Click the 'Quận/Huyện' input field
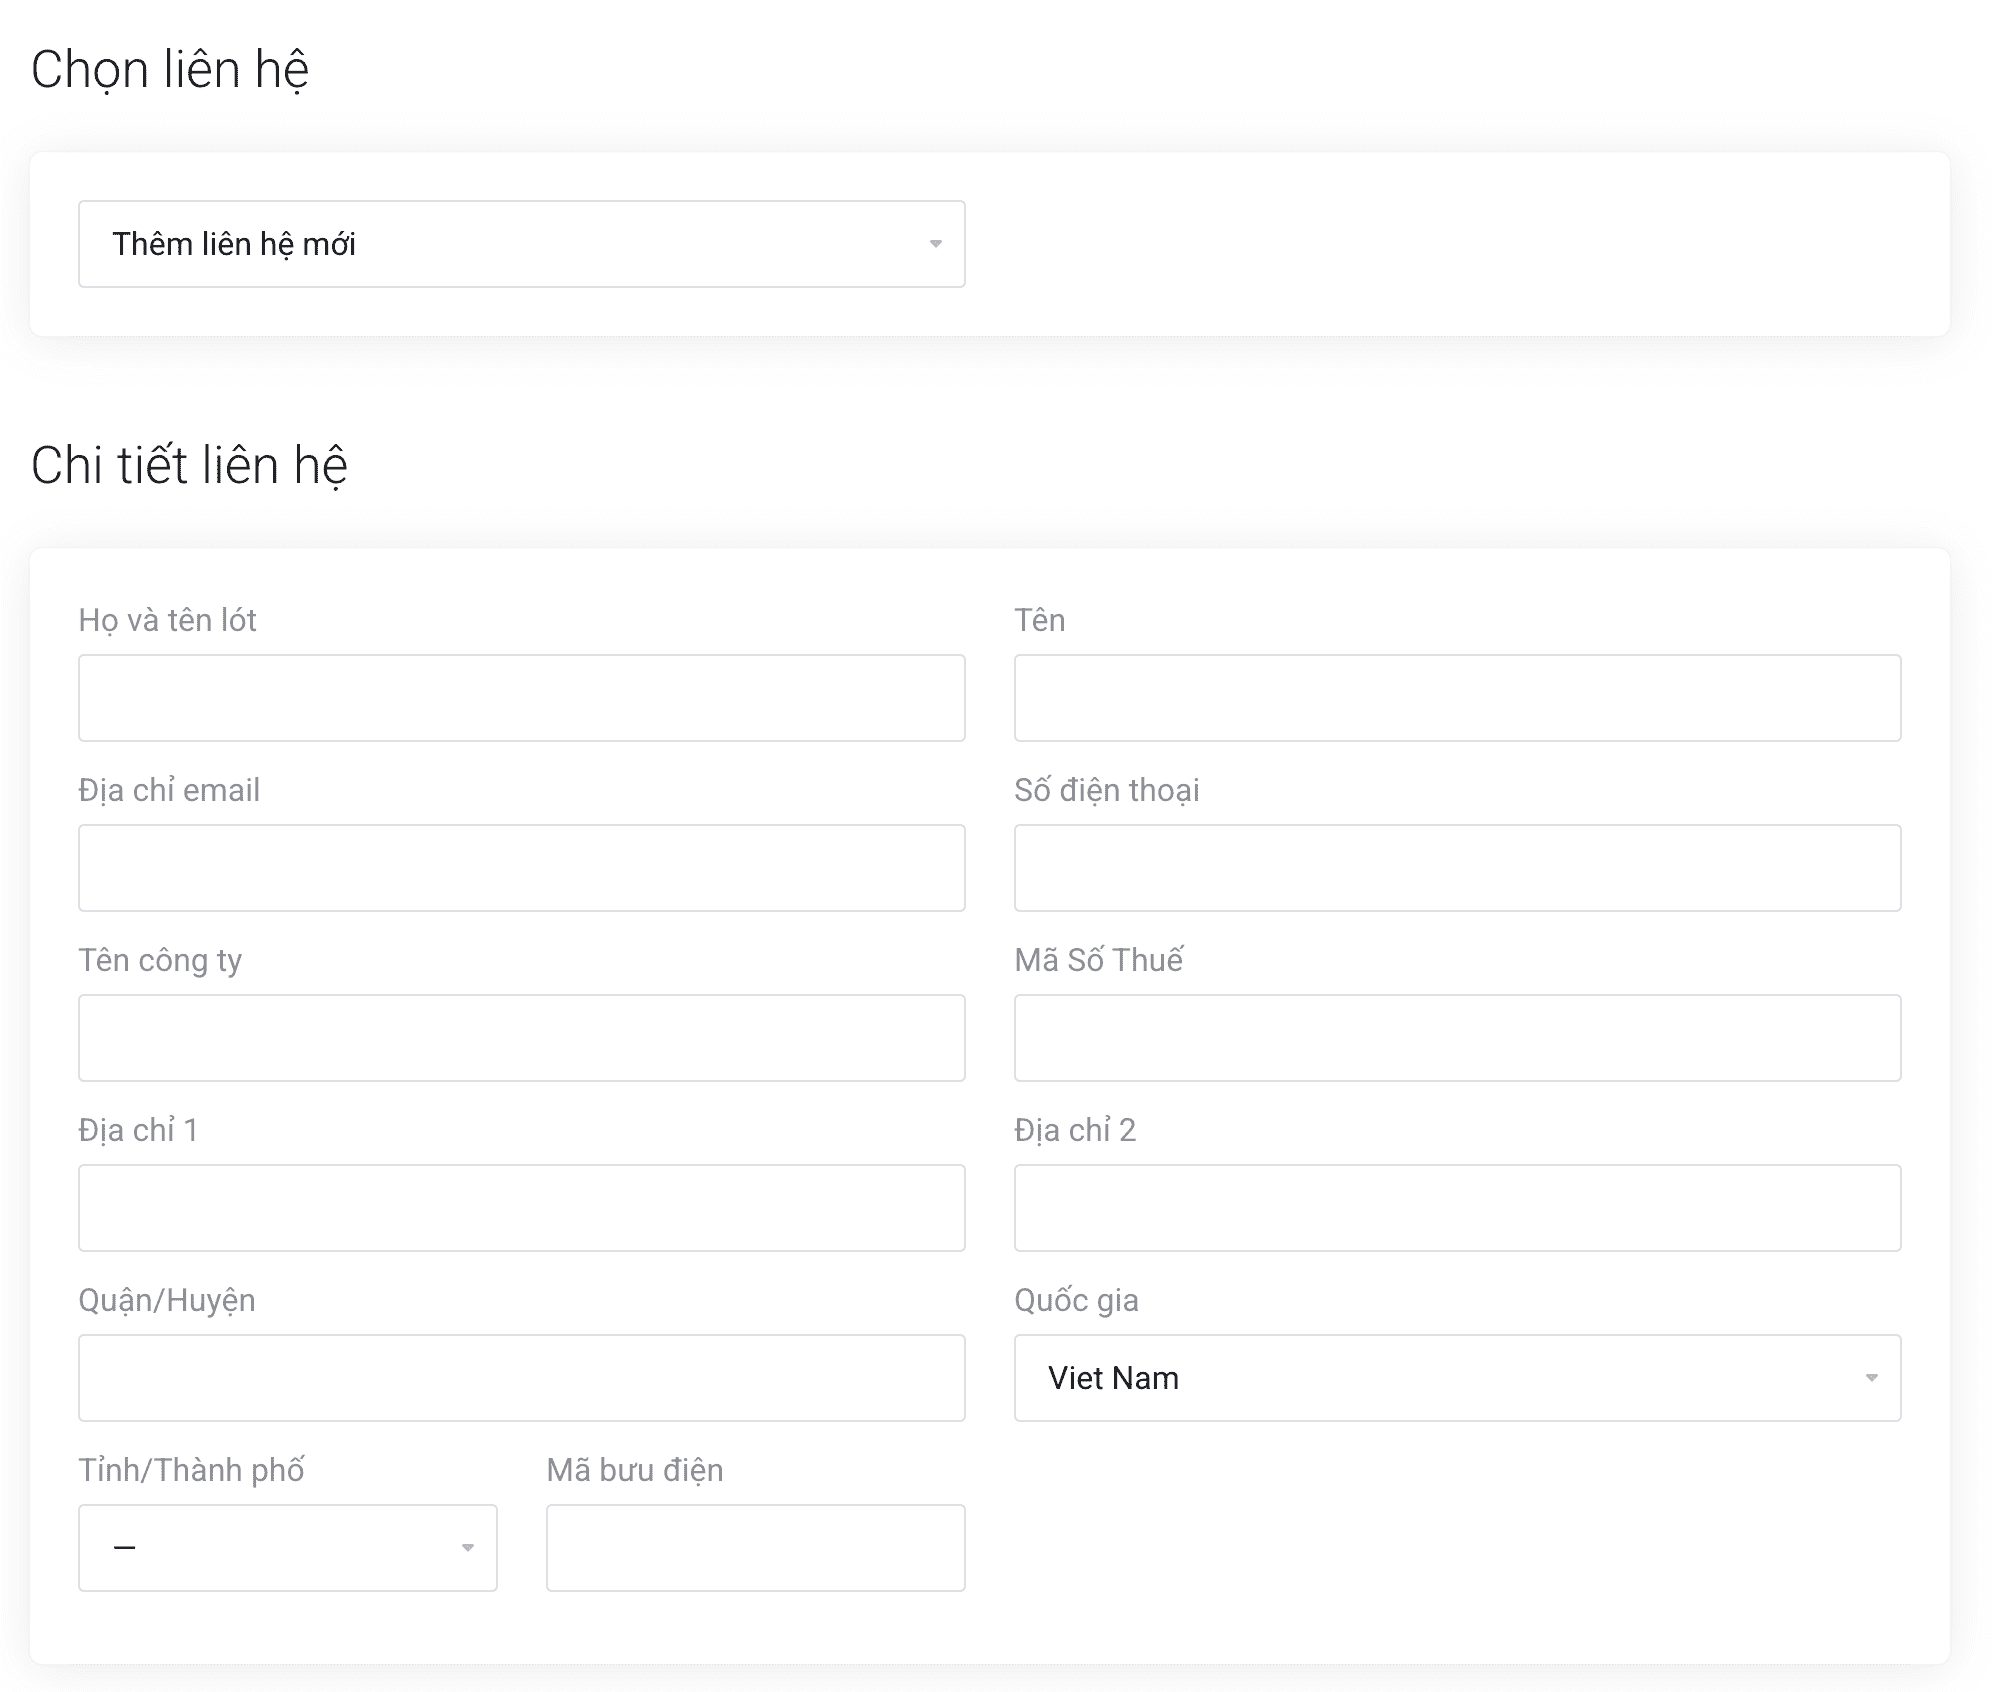 pos(521,1378)
